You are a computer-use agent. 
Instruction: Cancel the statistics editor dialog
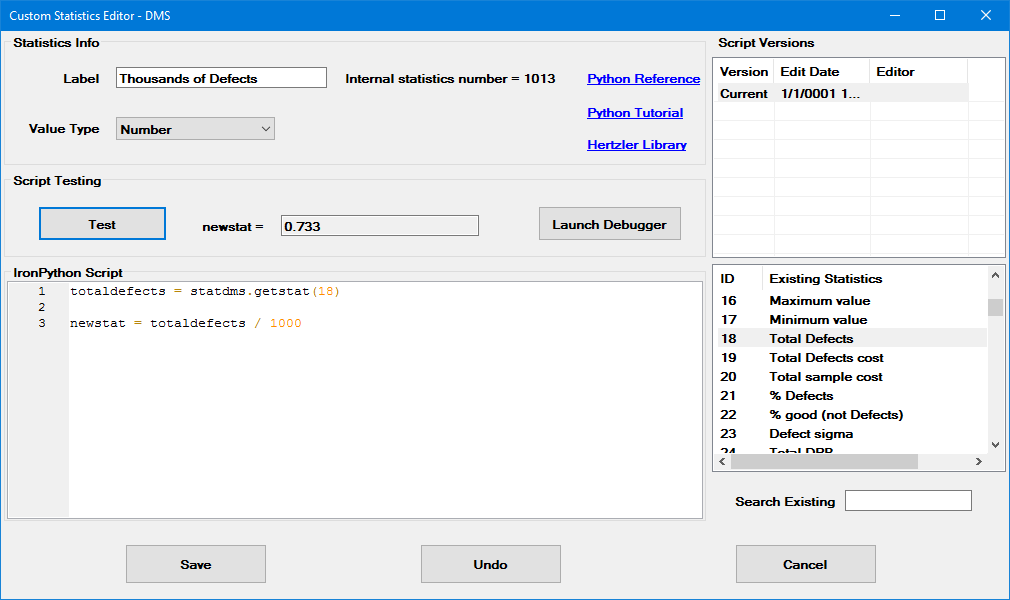[805, 564]
